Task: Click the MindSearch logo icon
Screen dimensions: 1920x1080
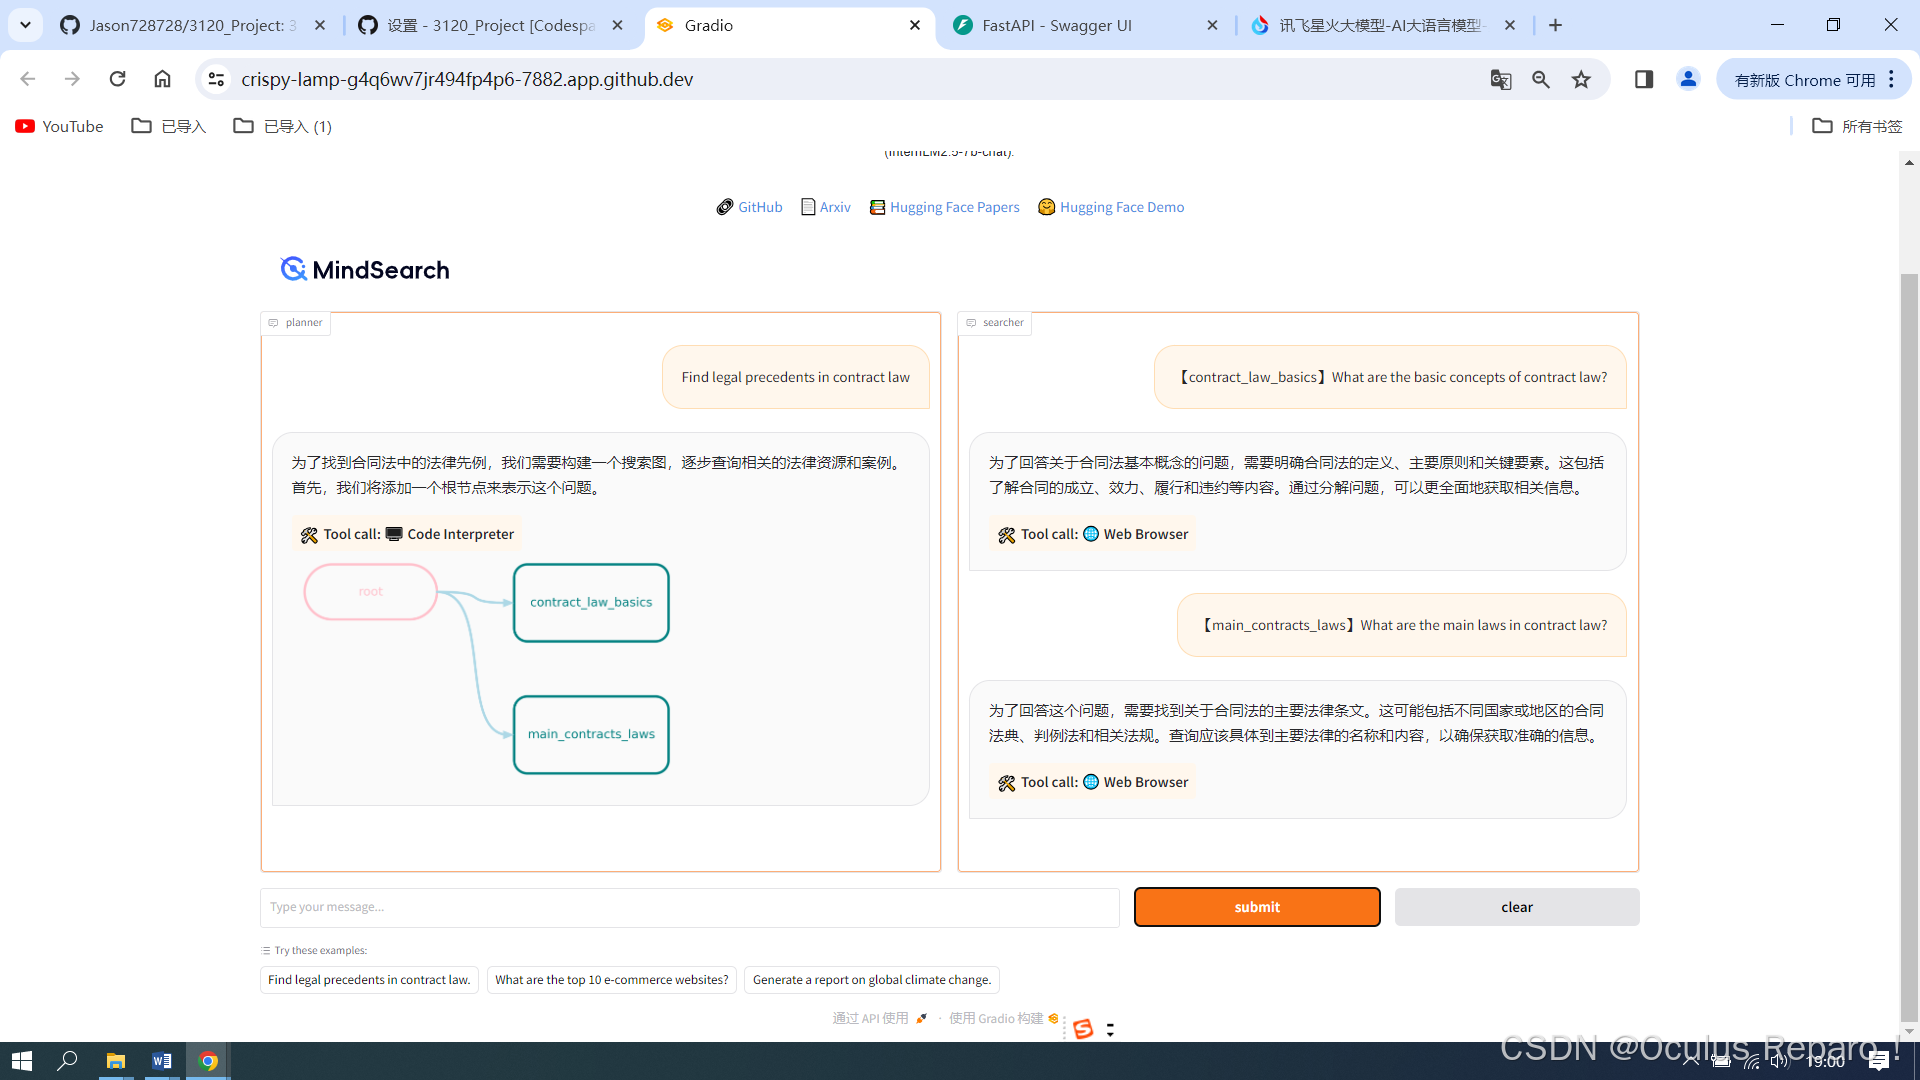Action: 291,268
